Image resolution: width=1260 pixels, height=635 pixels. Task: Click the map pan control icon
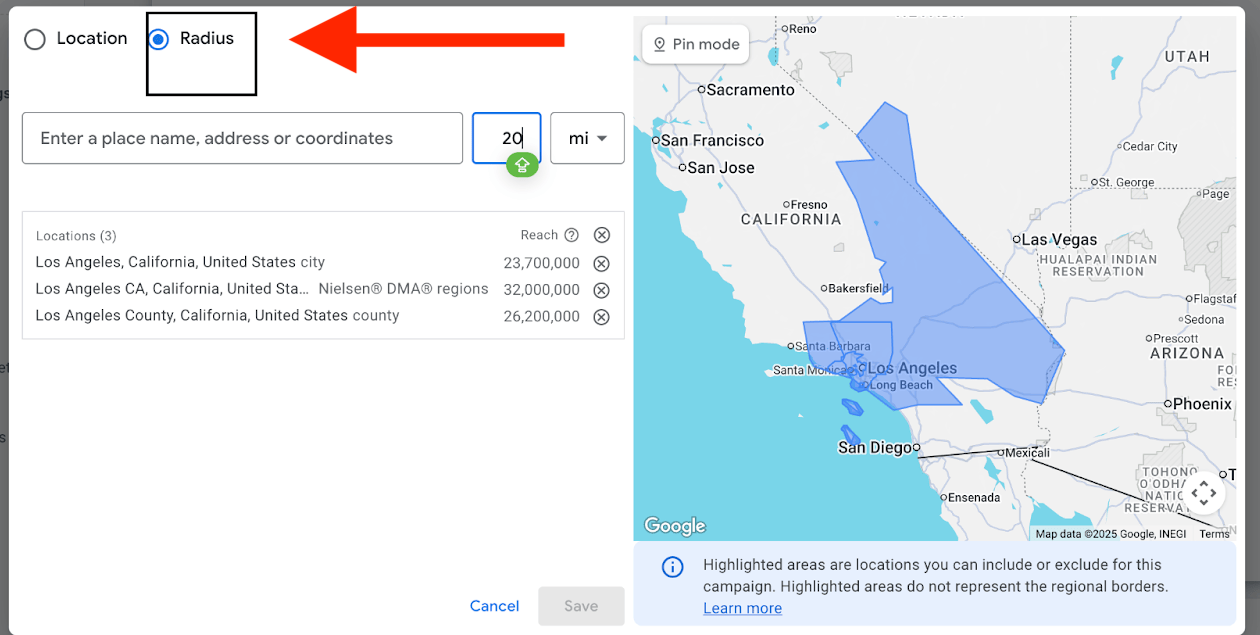tap(1204, 492)
